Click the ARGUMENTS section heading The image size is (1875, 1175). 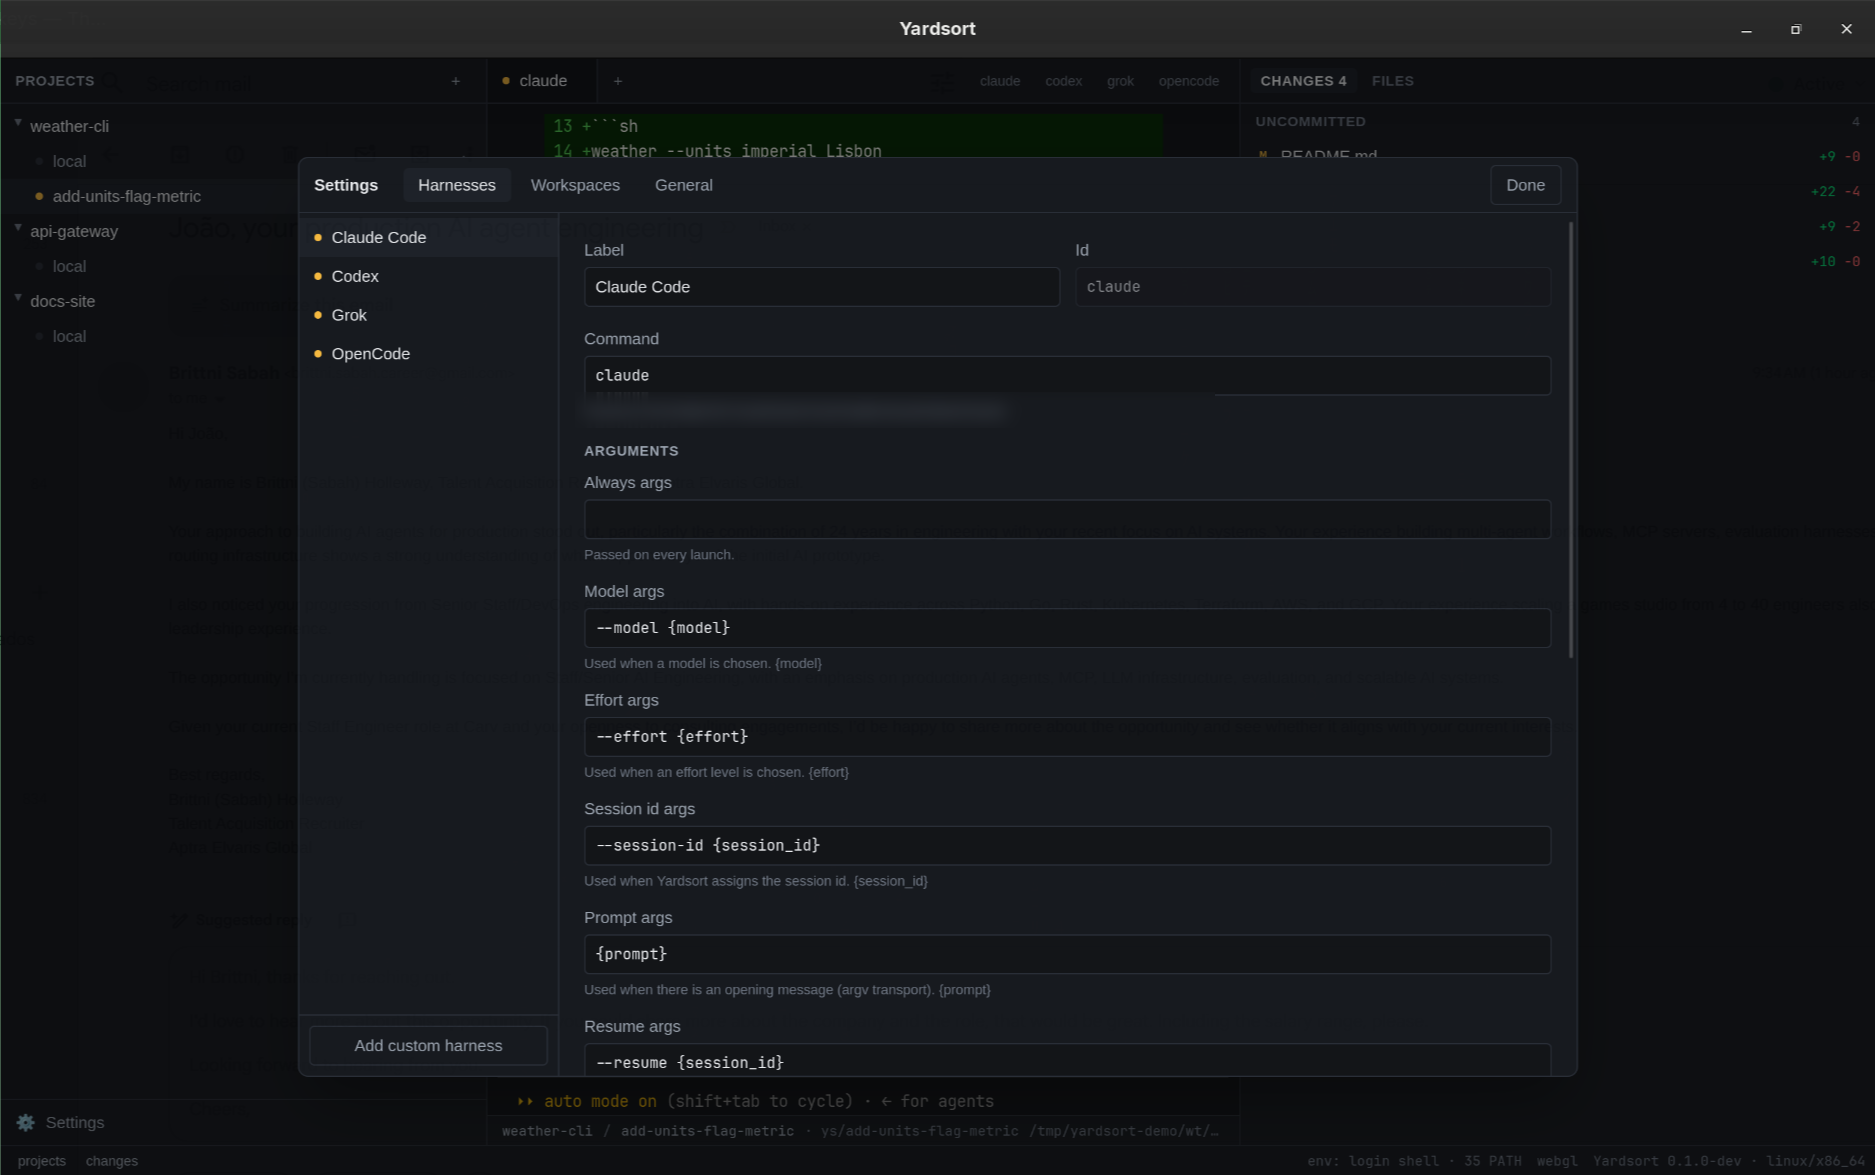(631, 451)
